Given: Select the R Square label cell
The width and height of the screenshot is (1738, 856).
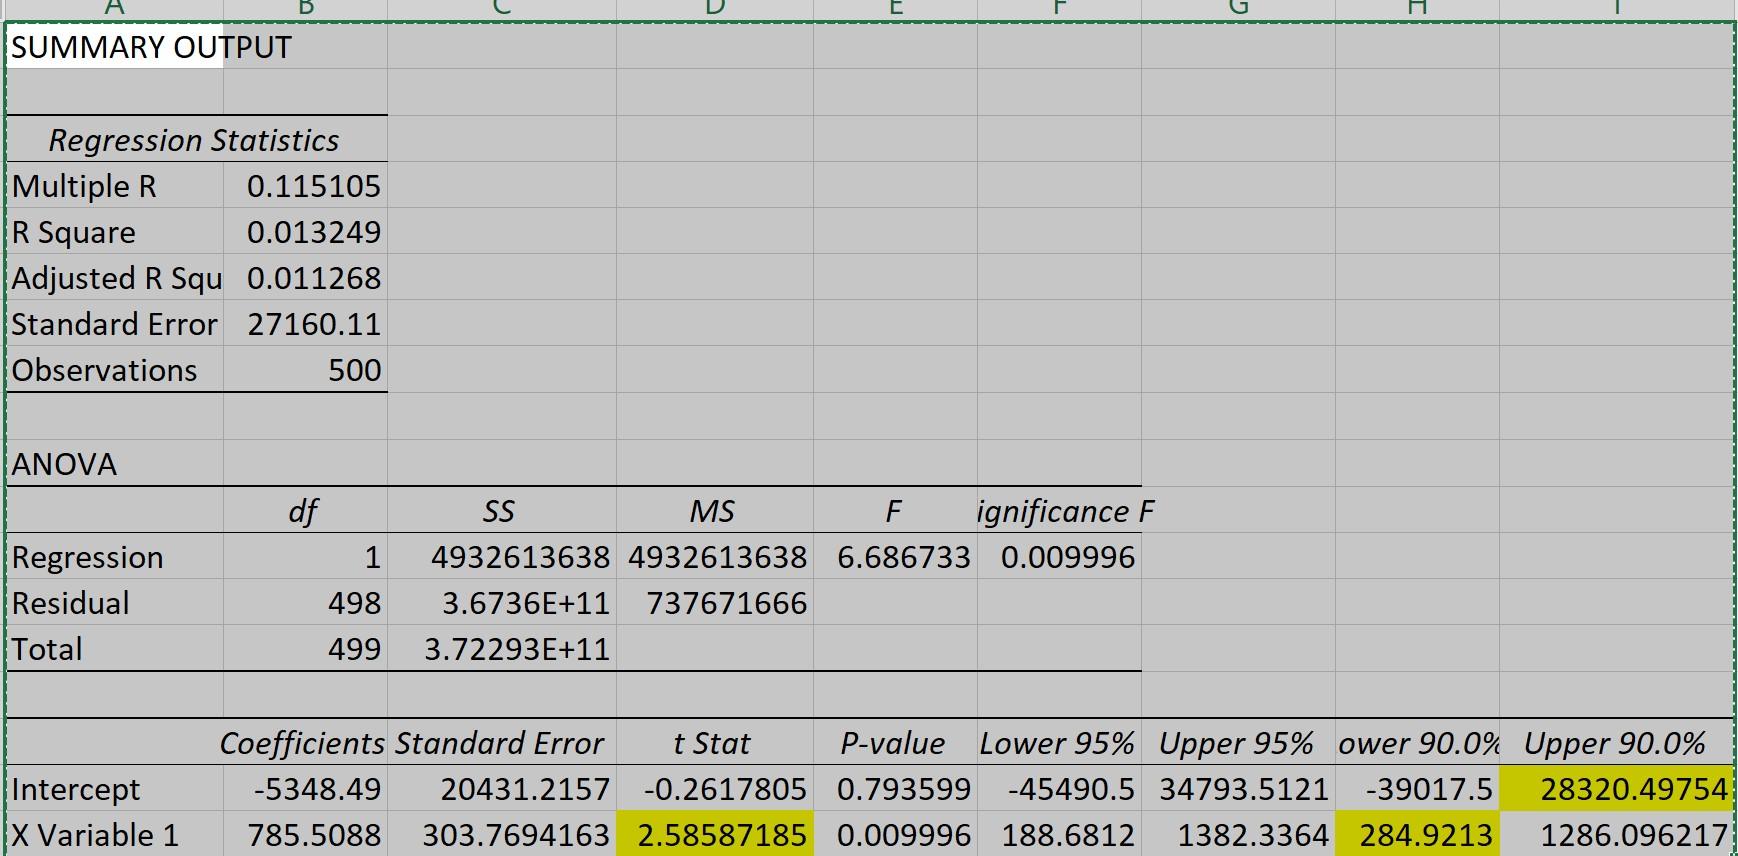Looking at the screenshot, I should coord(115,231).
